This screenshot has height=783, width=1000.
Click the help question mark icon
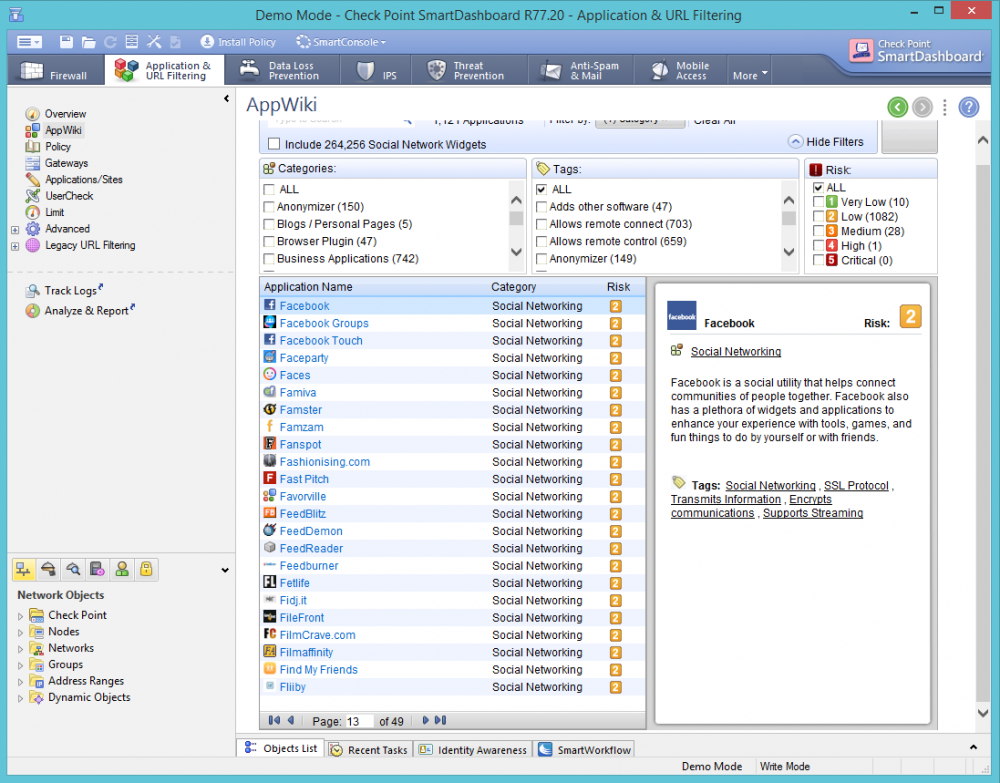tap(968, 107)
